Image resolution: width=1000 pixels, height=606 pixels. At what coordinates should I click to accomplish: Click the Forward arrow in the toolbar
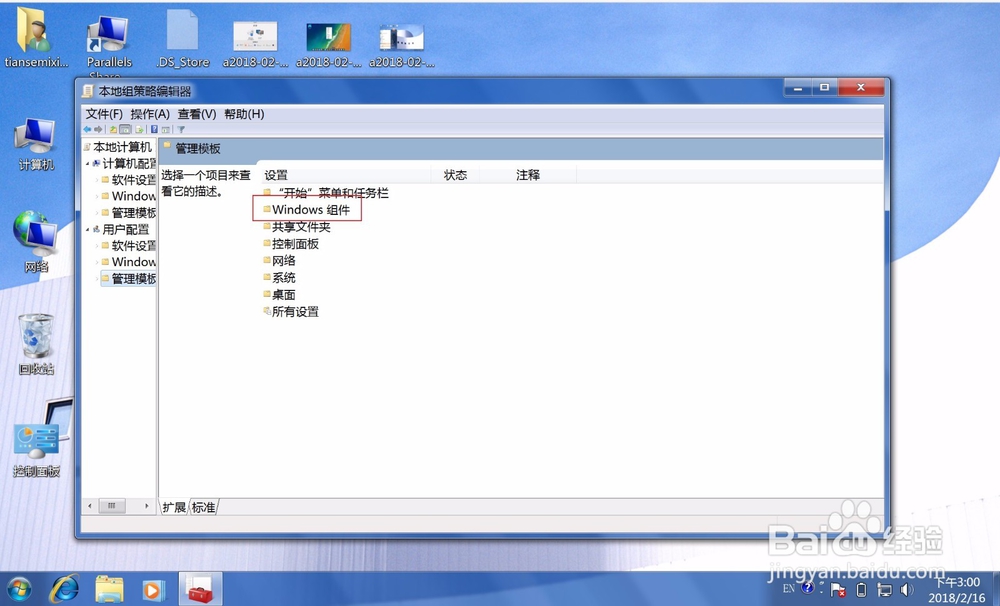[x=98, y=129]
